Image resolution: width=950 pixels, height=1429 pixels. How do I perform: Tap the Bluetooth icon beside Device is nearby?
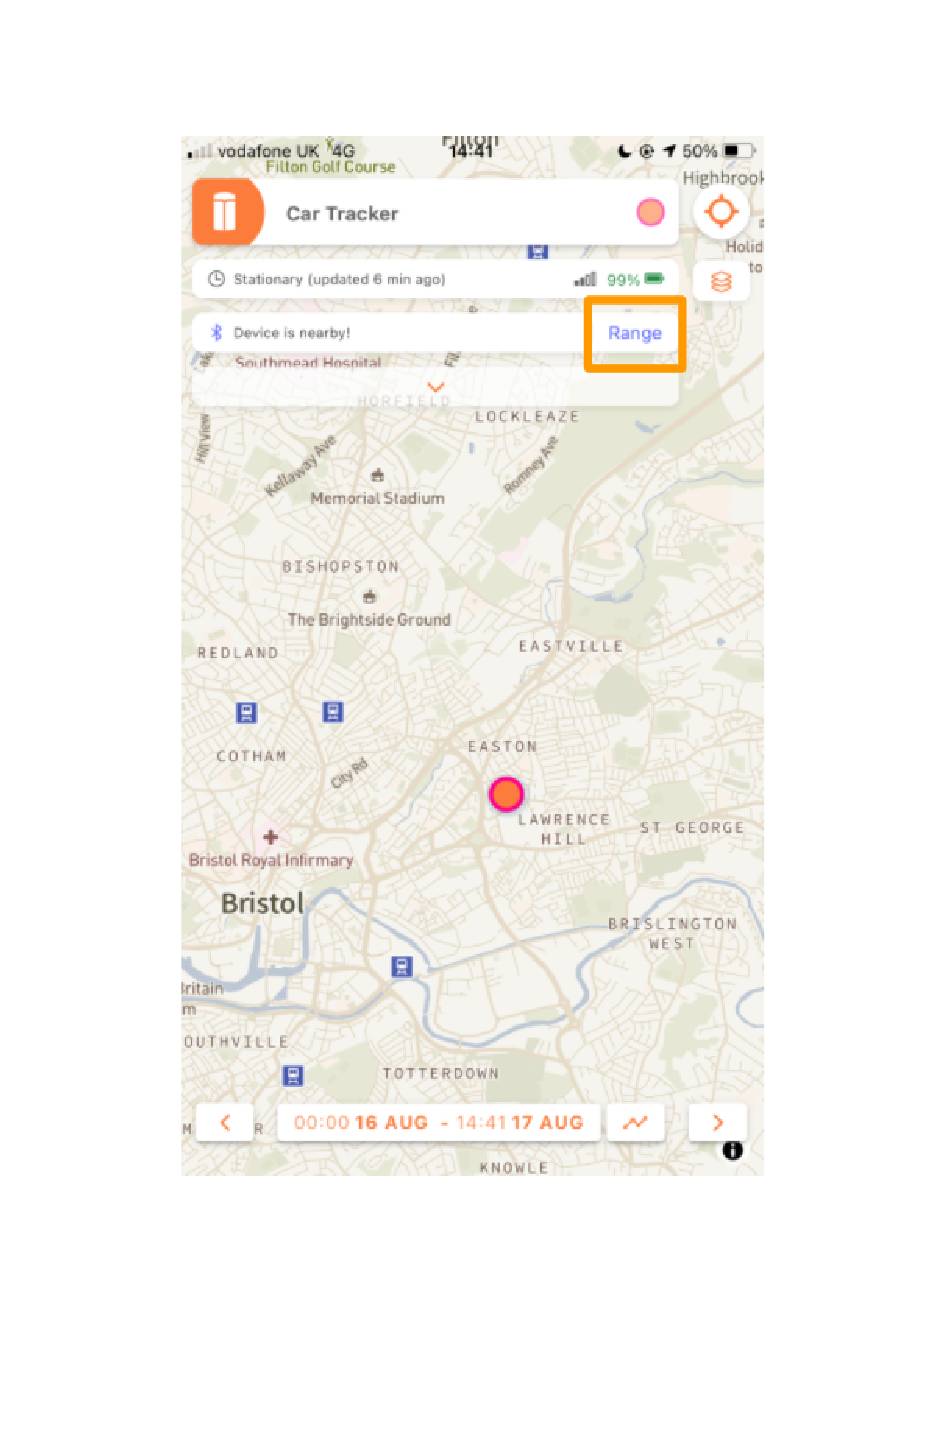click(216, 333)
